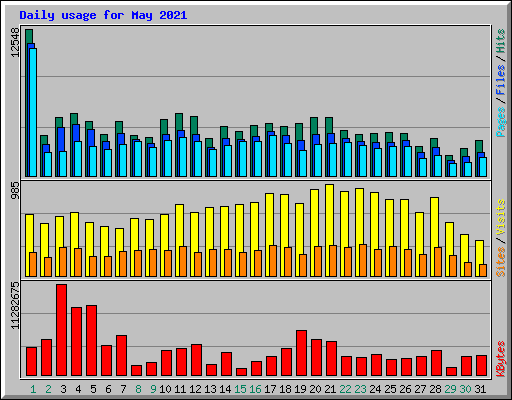The image size is (512, 400).
Task: Click the red KBytes bar for day 7
Action: coord(121,355)
